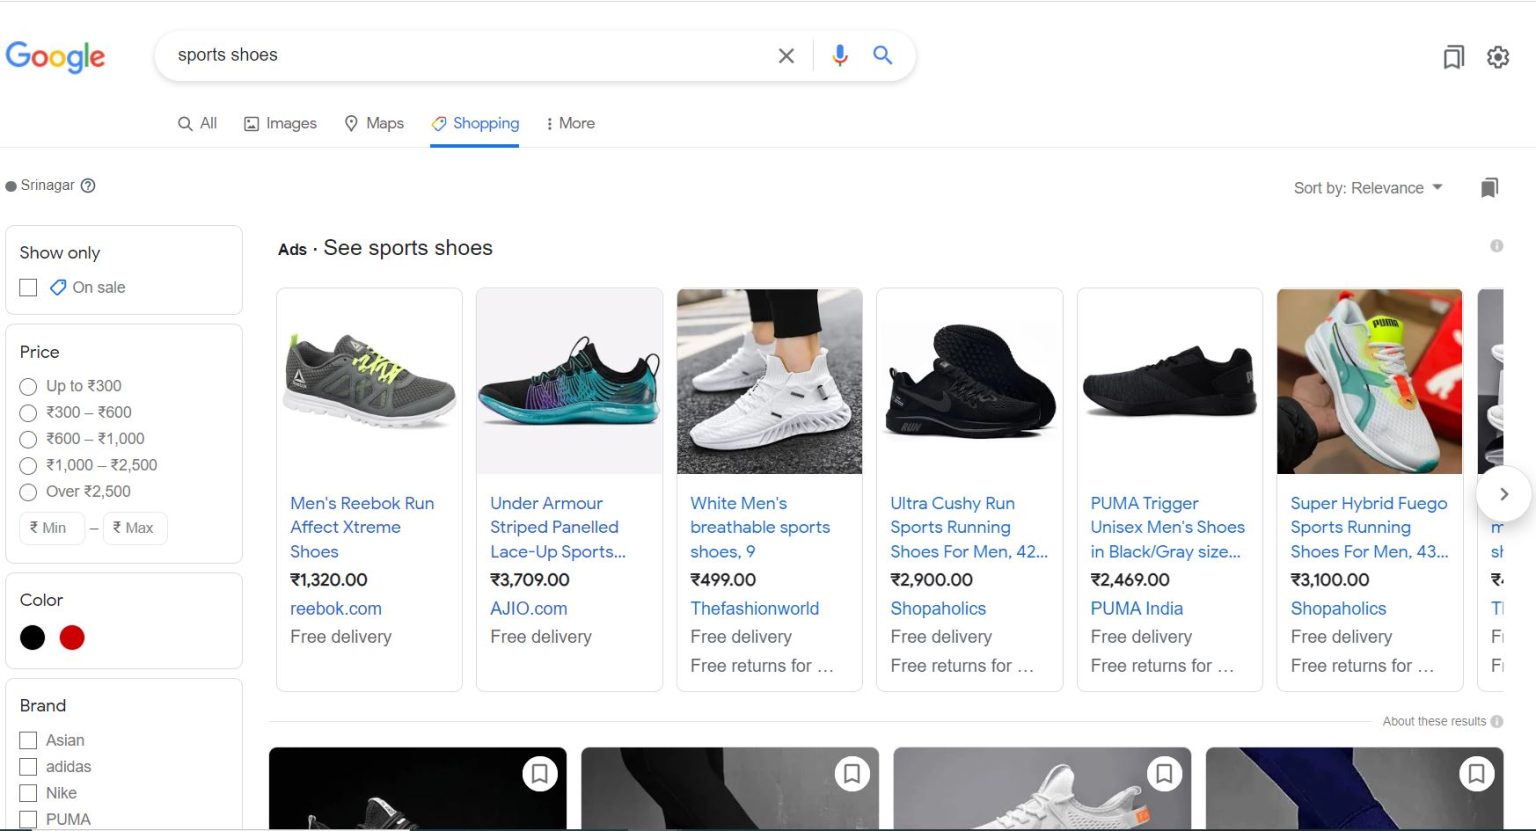This screenshot has width=1536, height=831.
Task: Open the Sort by Relevance dropdown
Action: 1368,188
